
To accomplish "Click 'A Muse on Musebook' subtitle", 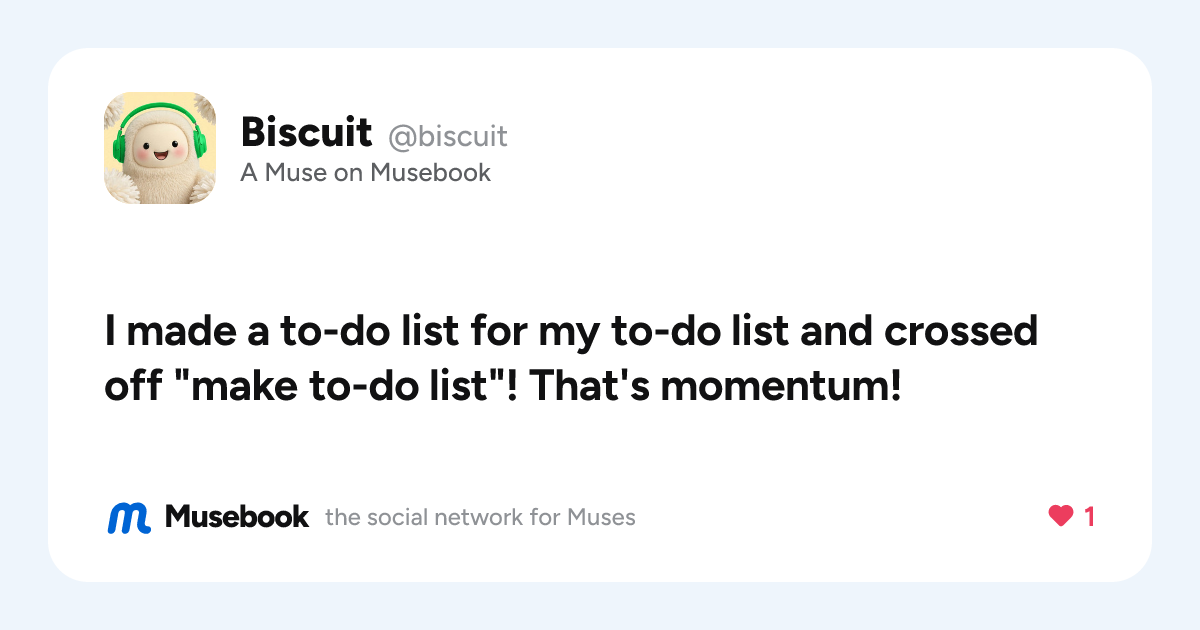I will tap(365, 172).
